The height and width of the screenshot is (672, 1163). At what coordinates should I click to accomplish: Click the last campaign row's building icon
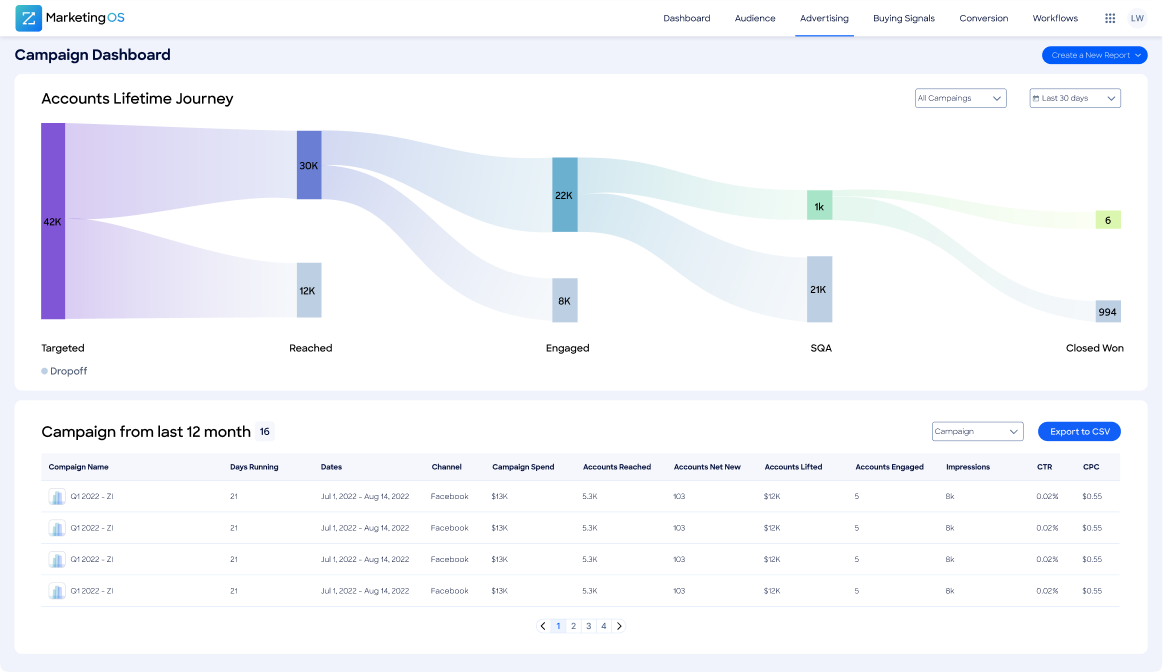pyautogui.click(x=57, y=591)
